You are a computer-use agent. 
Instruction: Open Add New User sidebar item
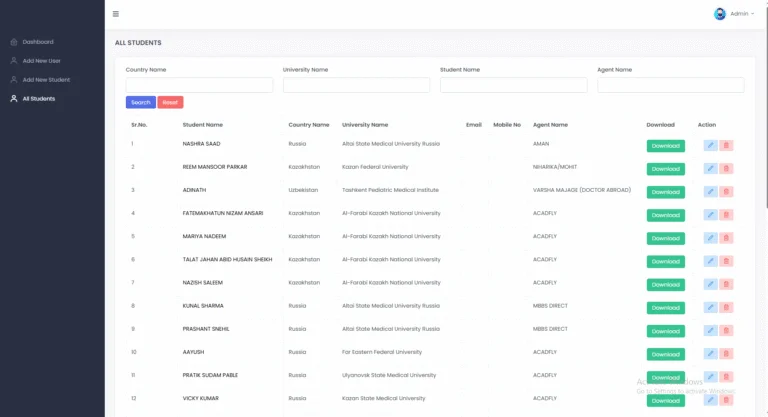[41, 61]
